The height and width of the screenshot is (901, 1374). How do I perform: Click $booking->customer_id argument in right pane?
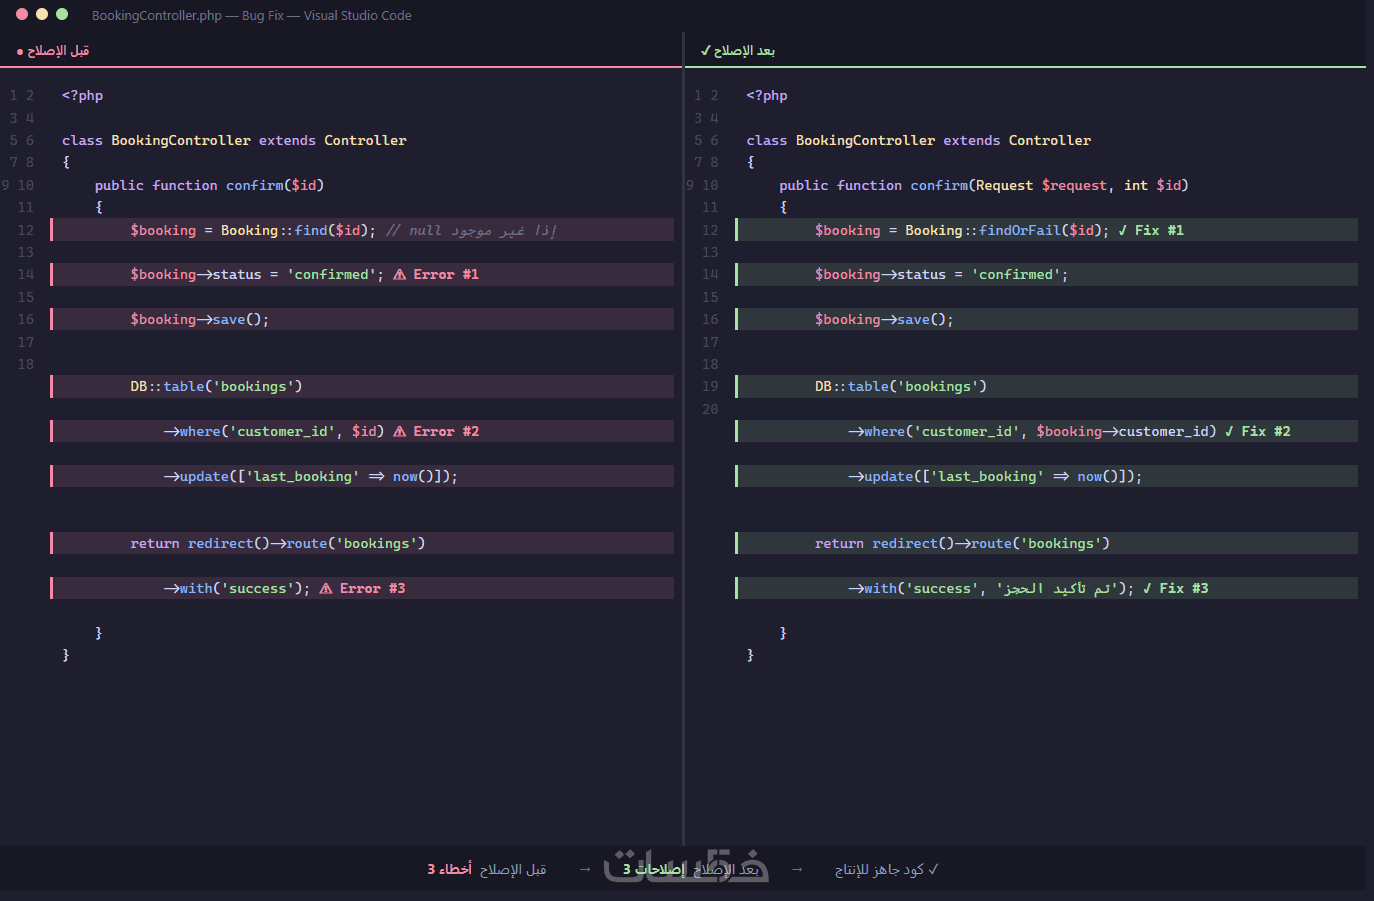(1122, 432)
